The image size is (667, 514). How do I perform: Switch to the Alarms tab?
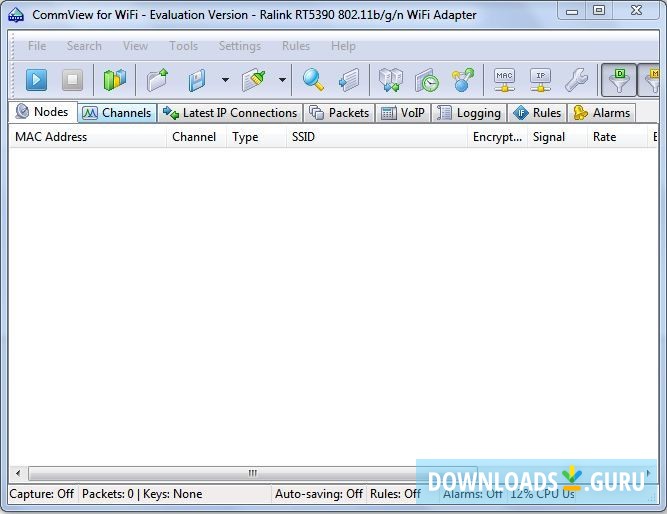(x=601, y=113)
